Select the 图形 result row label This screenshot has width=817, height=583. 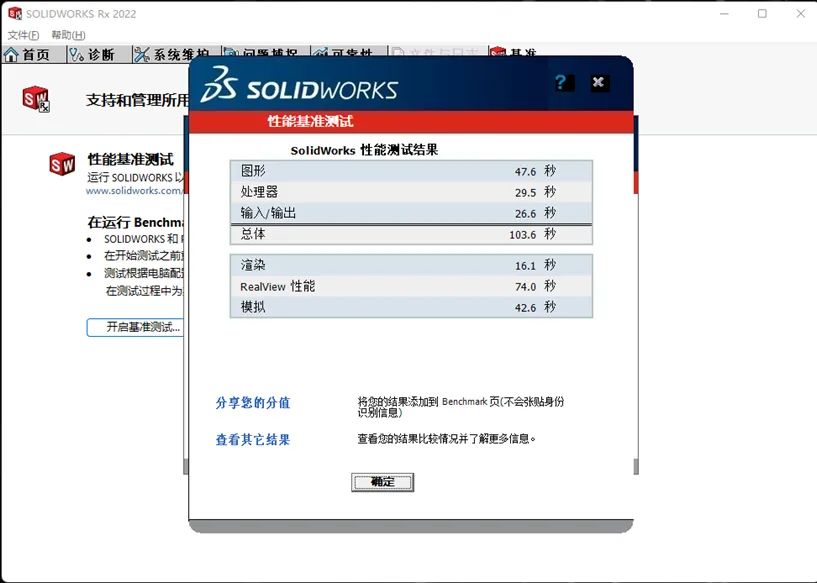click(x=253, y=171)
